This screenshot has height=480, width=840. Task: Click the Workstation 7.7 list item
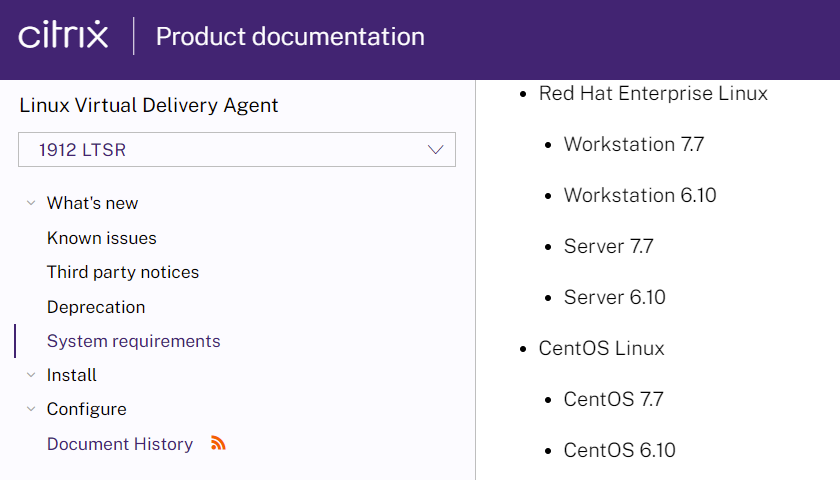[634, 145]
